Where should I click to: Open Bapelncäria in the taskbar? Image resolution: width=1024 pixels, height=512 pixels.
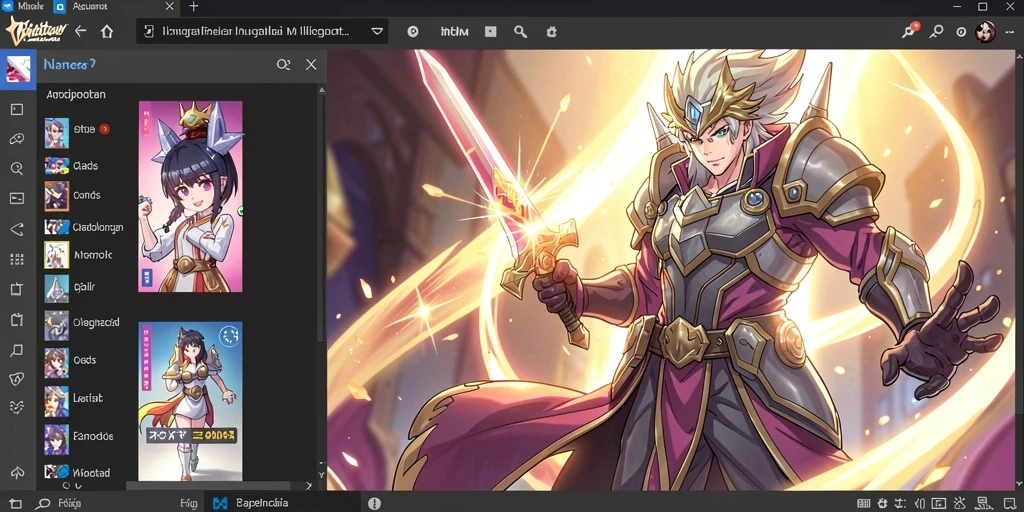251,504
